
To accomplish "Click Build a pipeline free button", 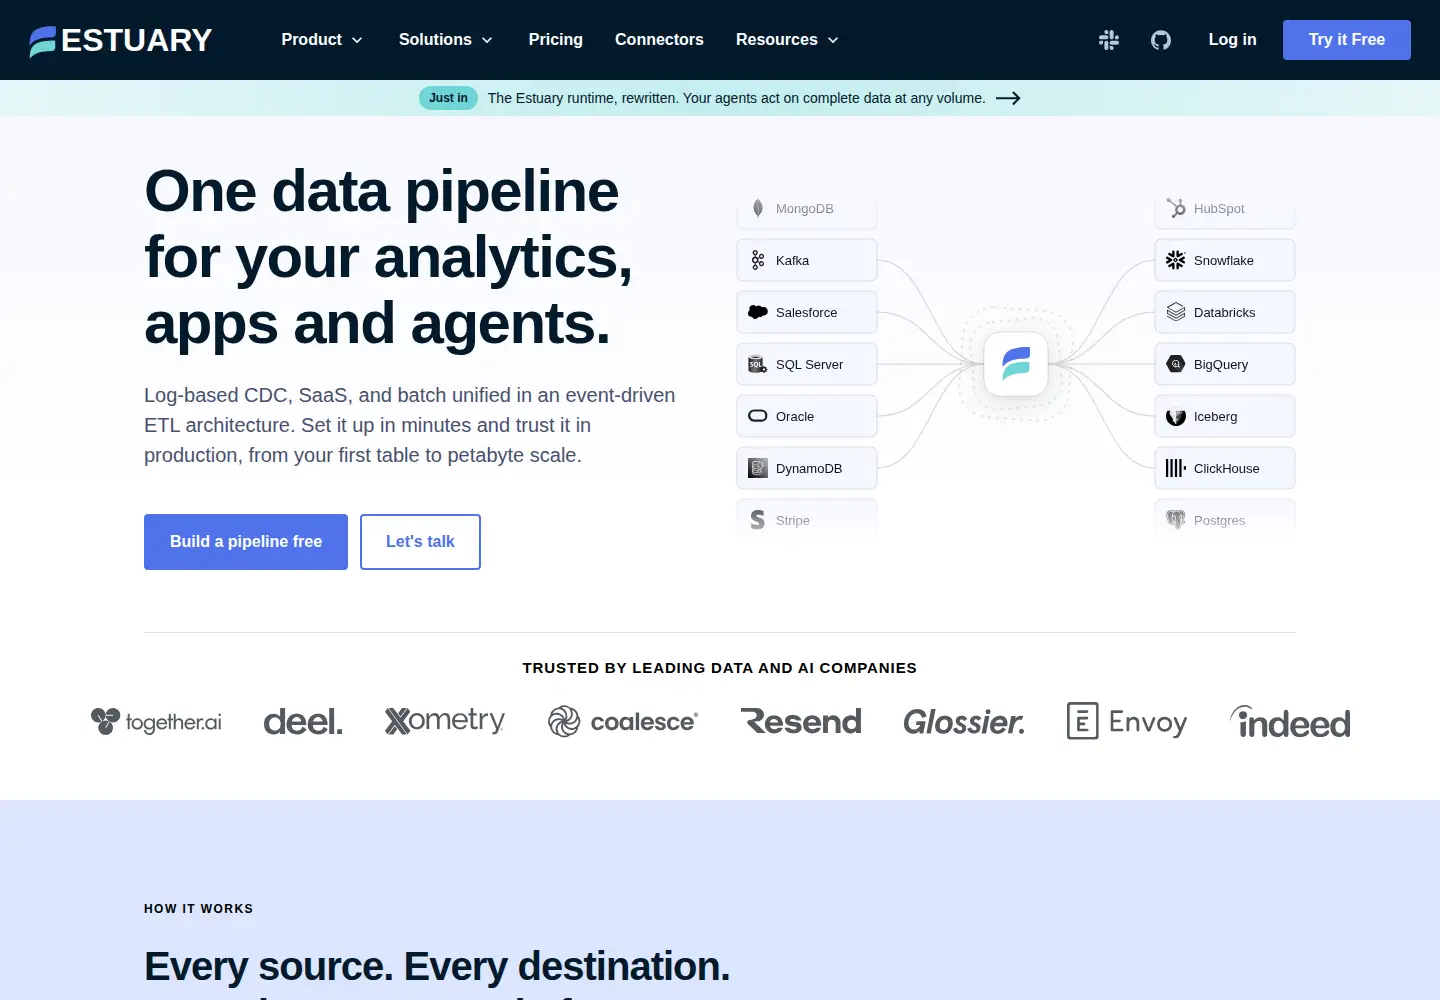I will (x=246, y=542).
